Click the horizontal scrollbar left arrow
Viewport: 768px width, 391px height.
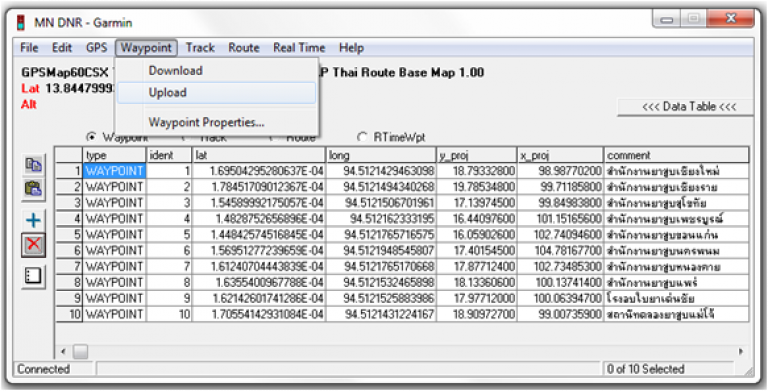pos(63,351)
